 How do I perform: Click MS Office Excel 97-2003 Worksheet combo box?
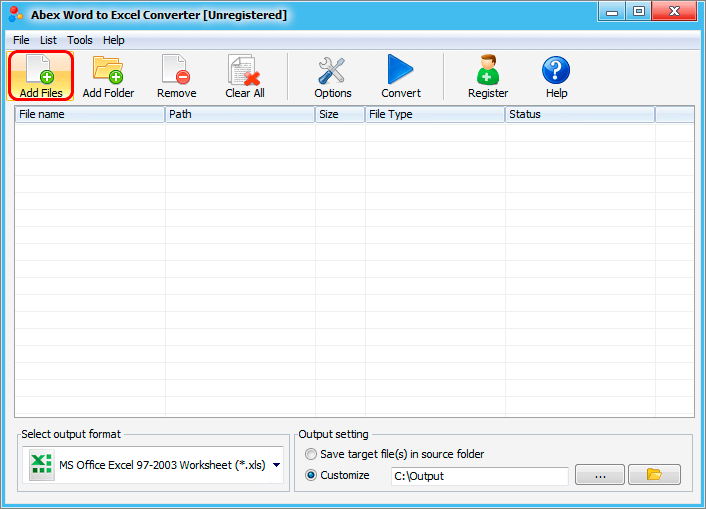[x=153, y=465]
